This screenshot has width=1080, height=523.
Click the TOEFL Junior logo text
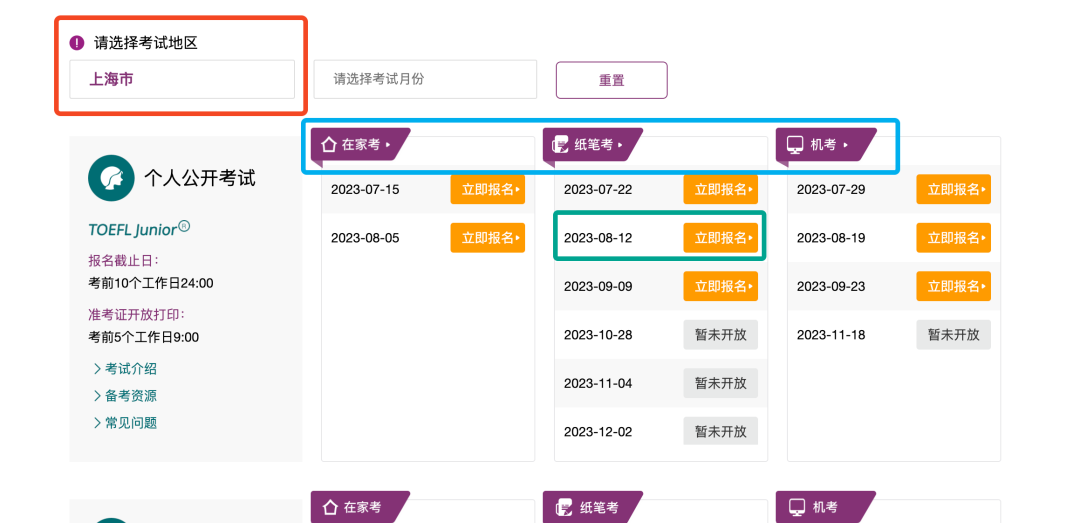point(139,229)
